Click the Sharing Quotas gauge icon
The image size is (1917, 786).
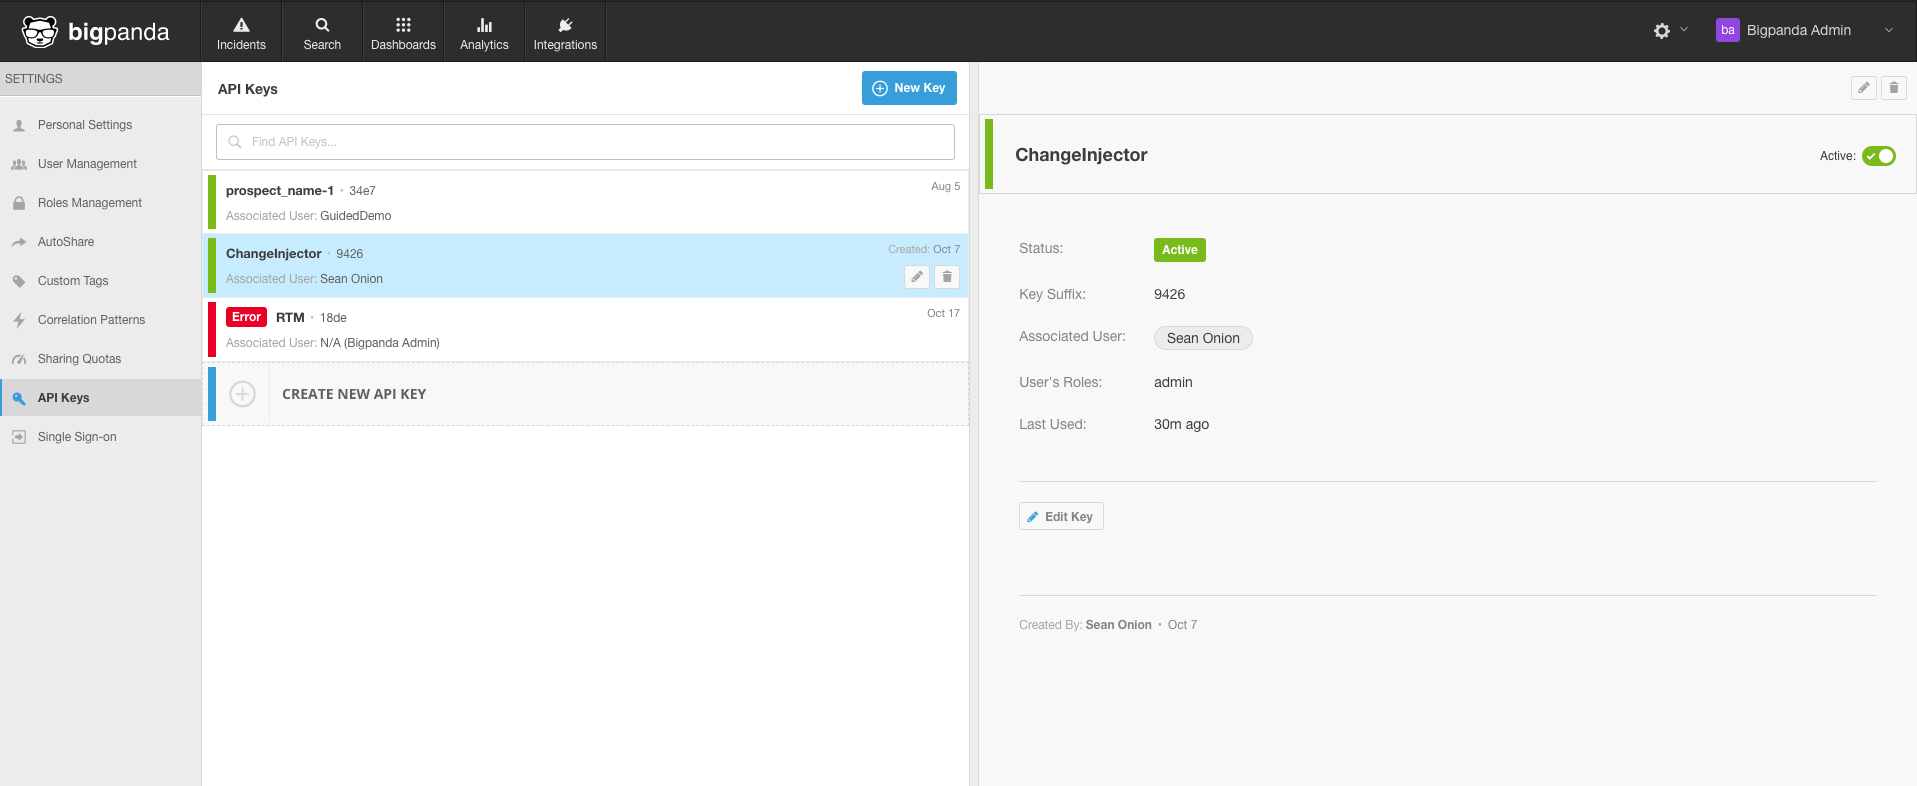19,359
